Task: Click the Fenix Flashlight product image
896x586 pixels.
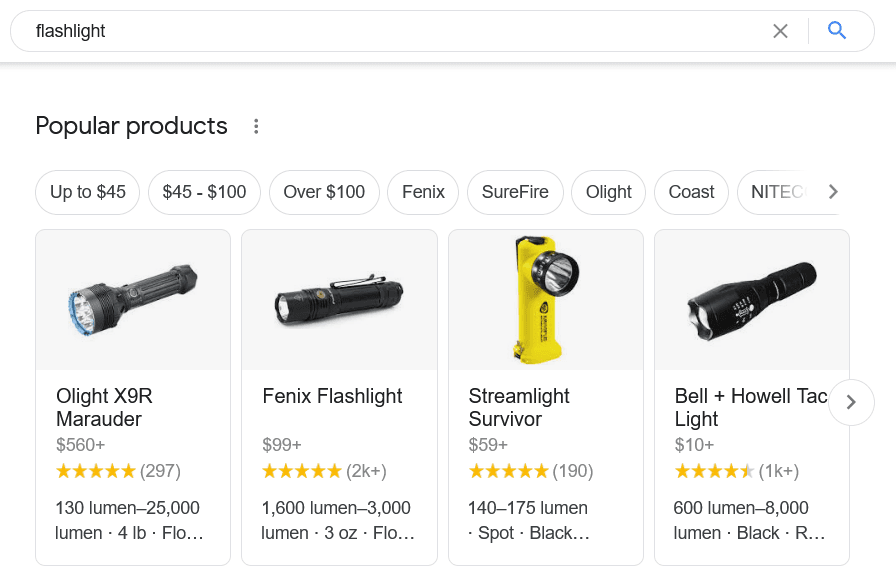Action: (339, 299)
